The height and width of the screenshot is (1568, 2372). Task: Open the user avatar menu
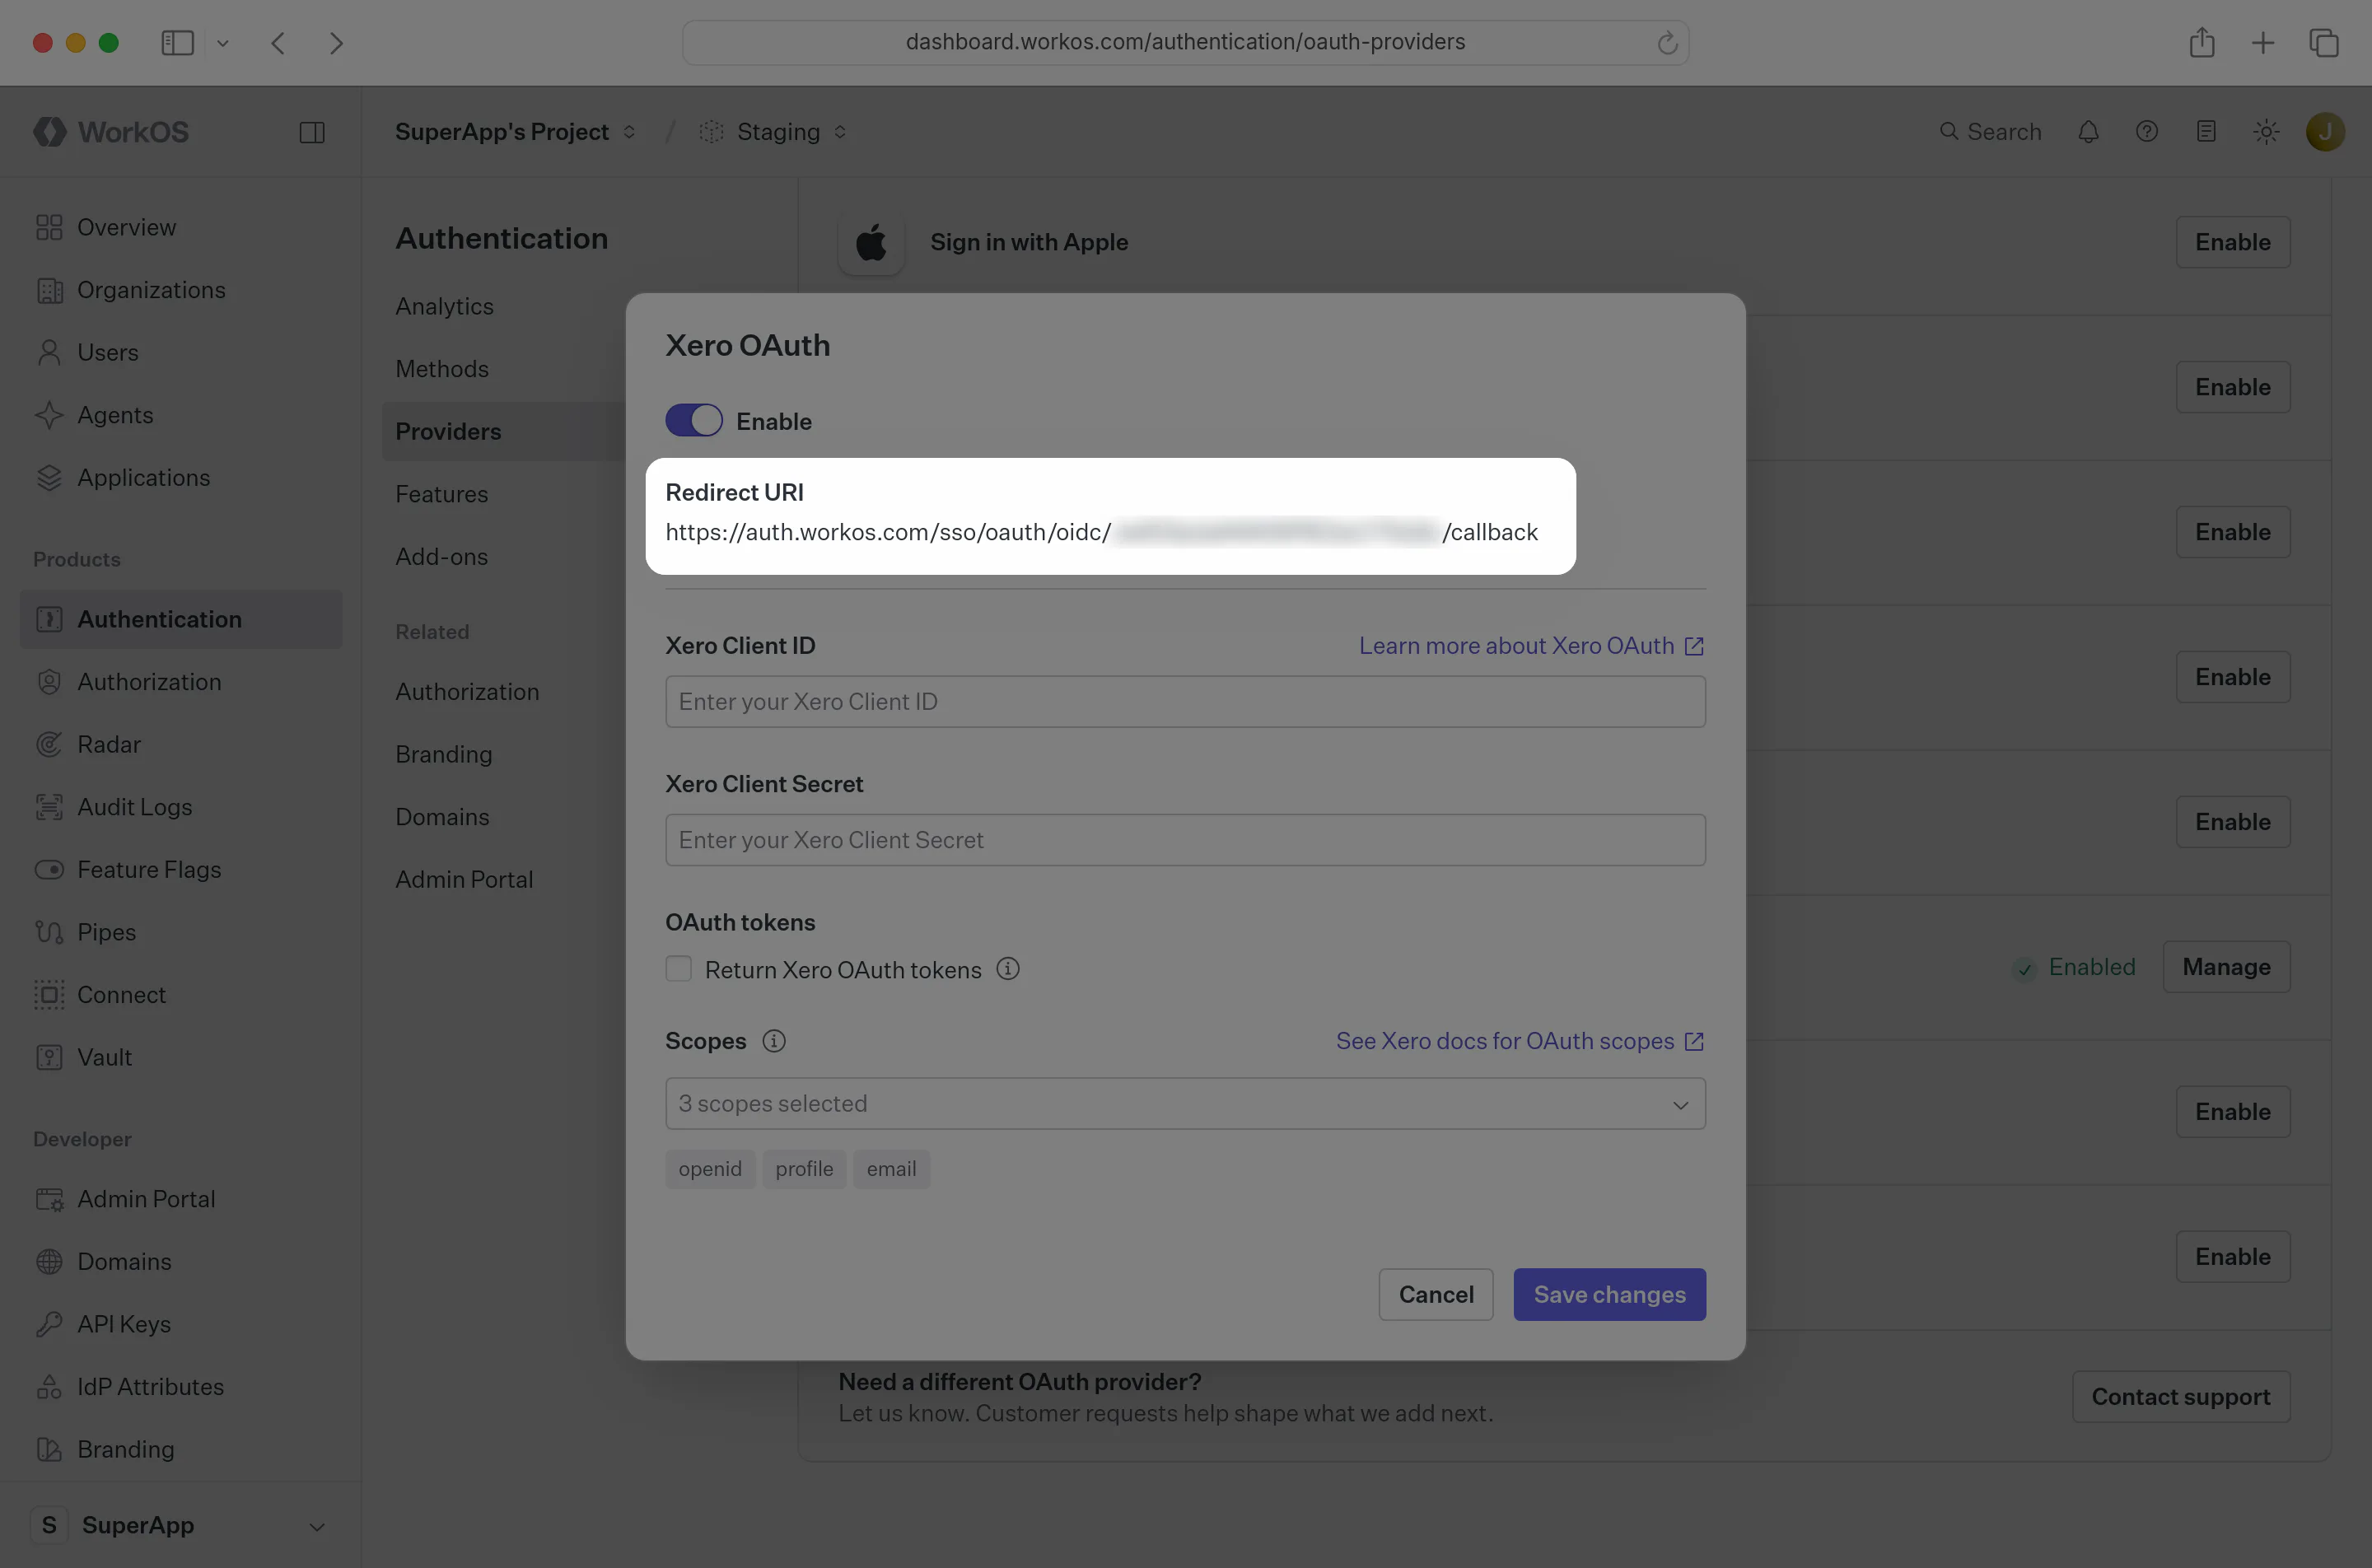click(x=2326, y=132)
